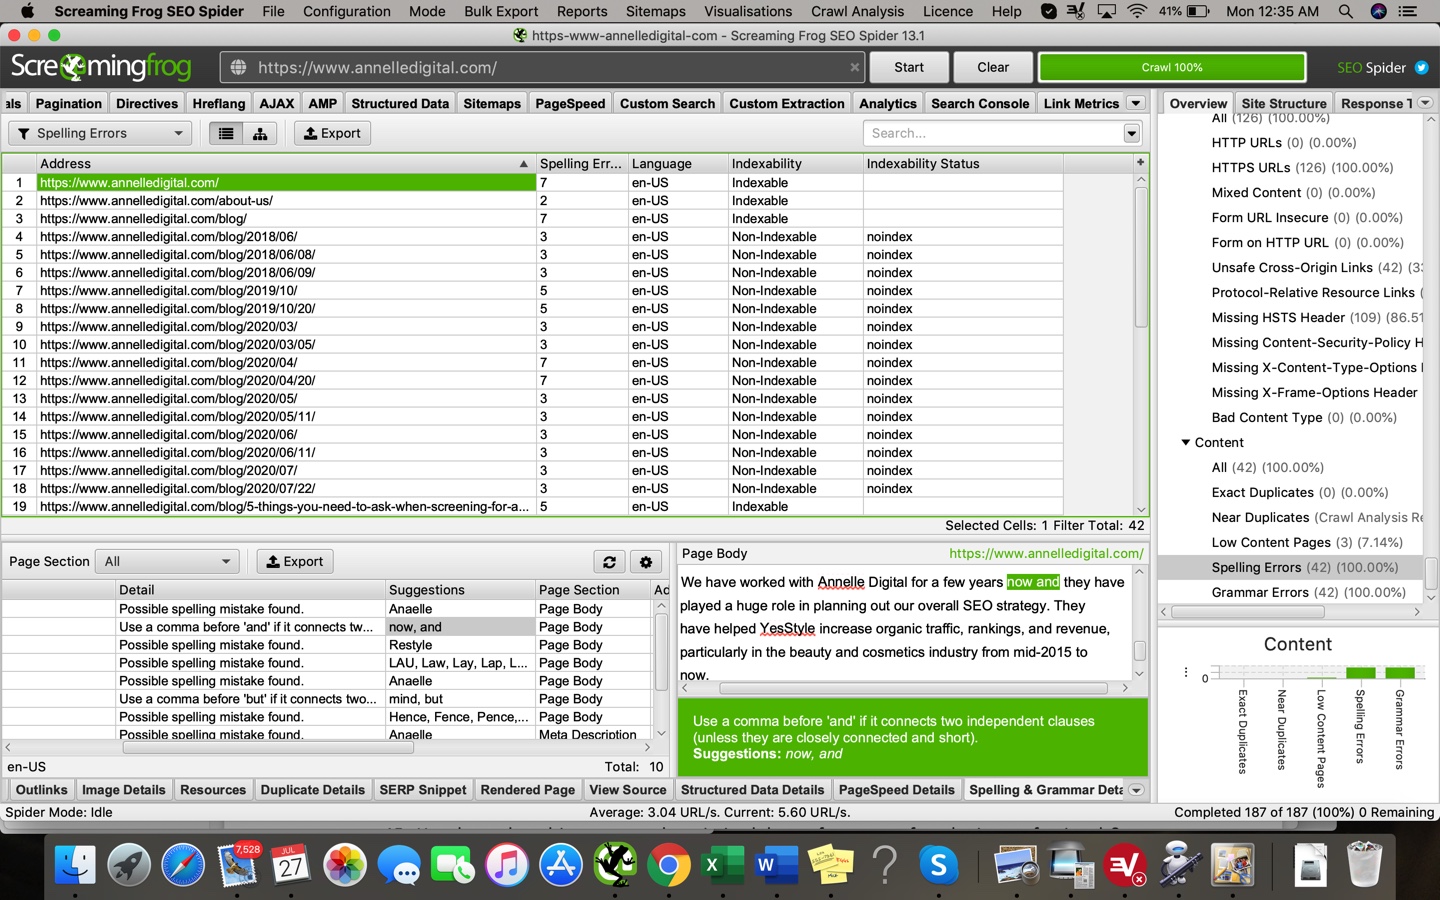Click the Clear button
The width and height of the screenshot is (1440, 900).
[x=993, y=67]
